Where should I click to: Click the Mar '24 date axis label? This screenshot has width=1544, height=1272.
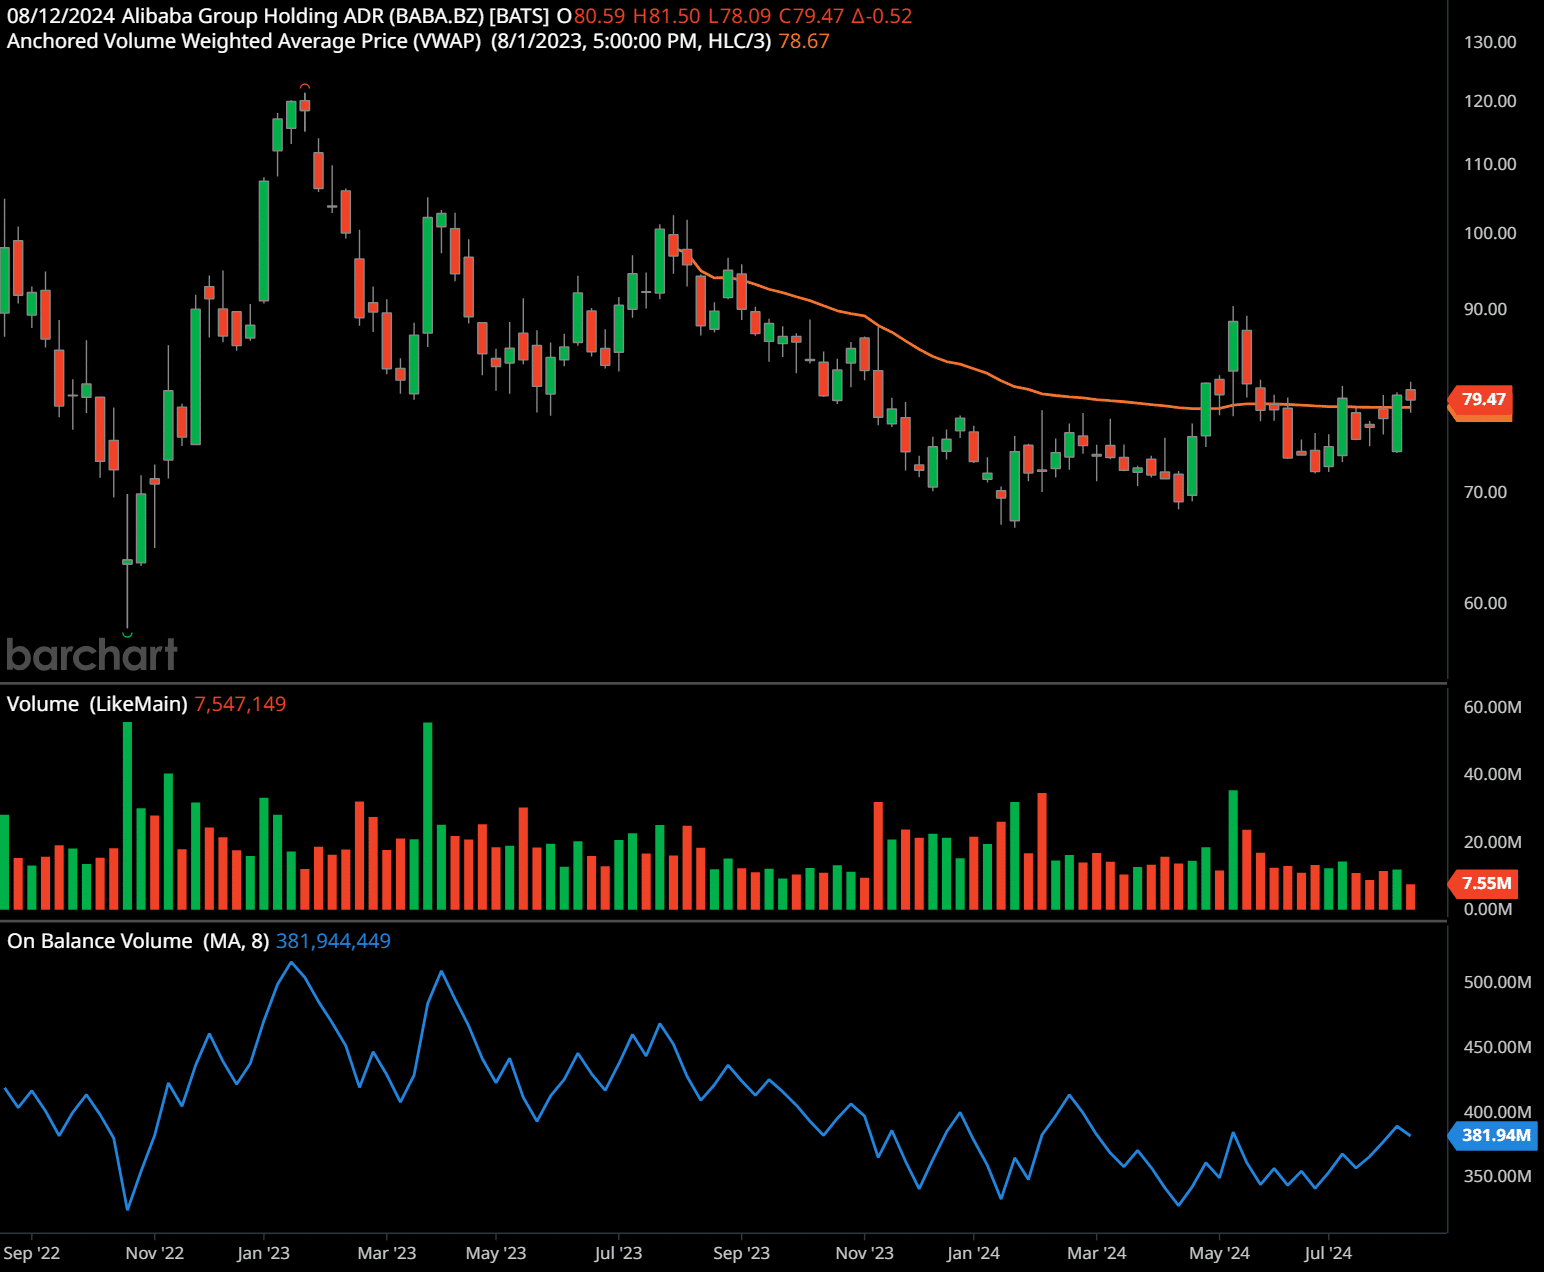pyautogui.click(x=1097, y=1253)
